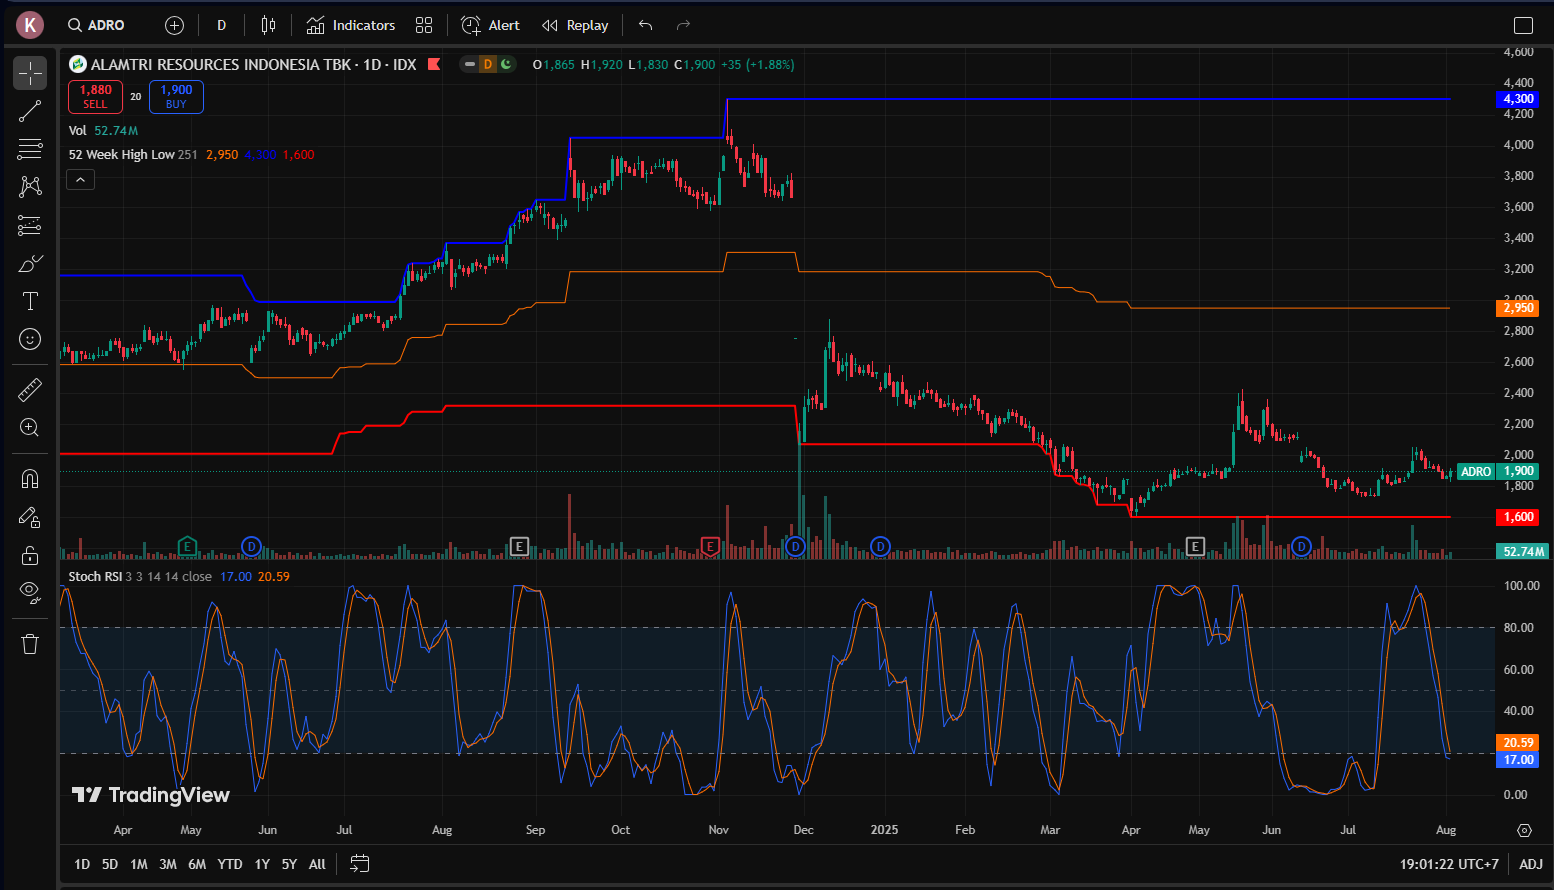The height and width of the screenshot is (890, 1554).
Task: Select the brush drawing tool
Action: click(x=30, y=263)
